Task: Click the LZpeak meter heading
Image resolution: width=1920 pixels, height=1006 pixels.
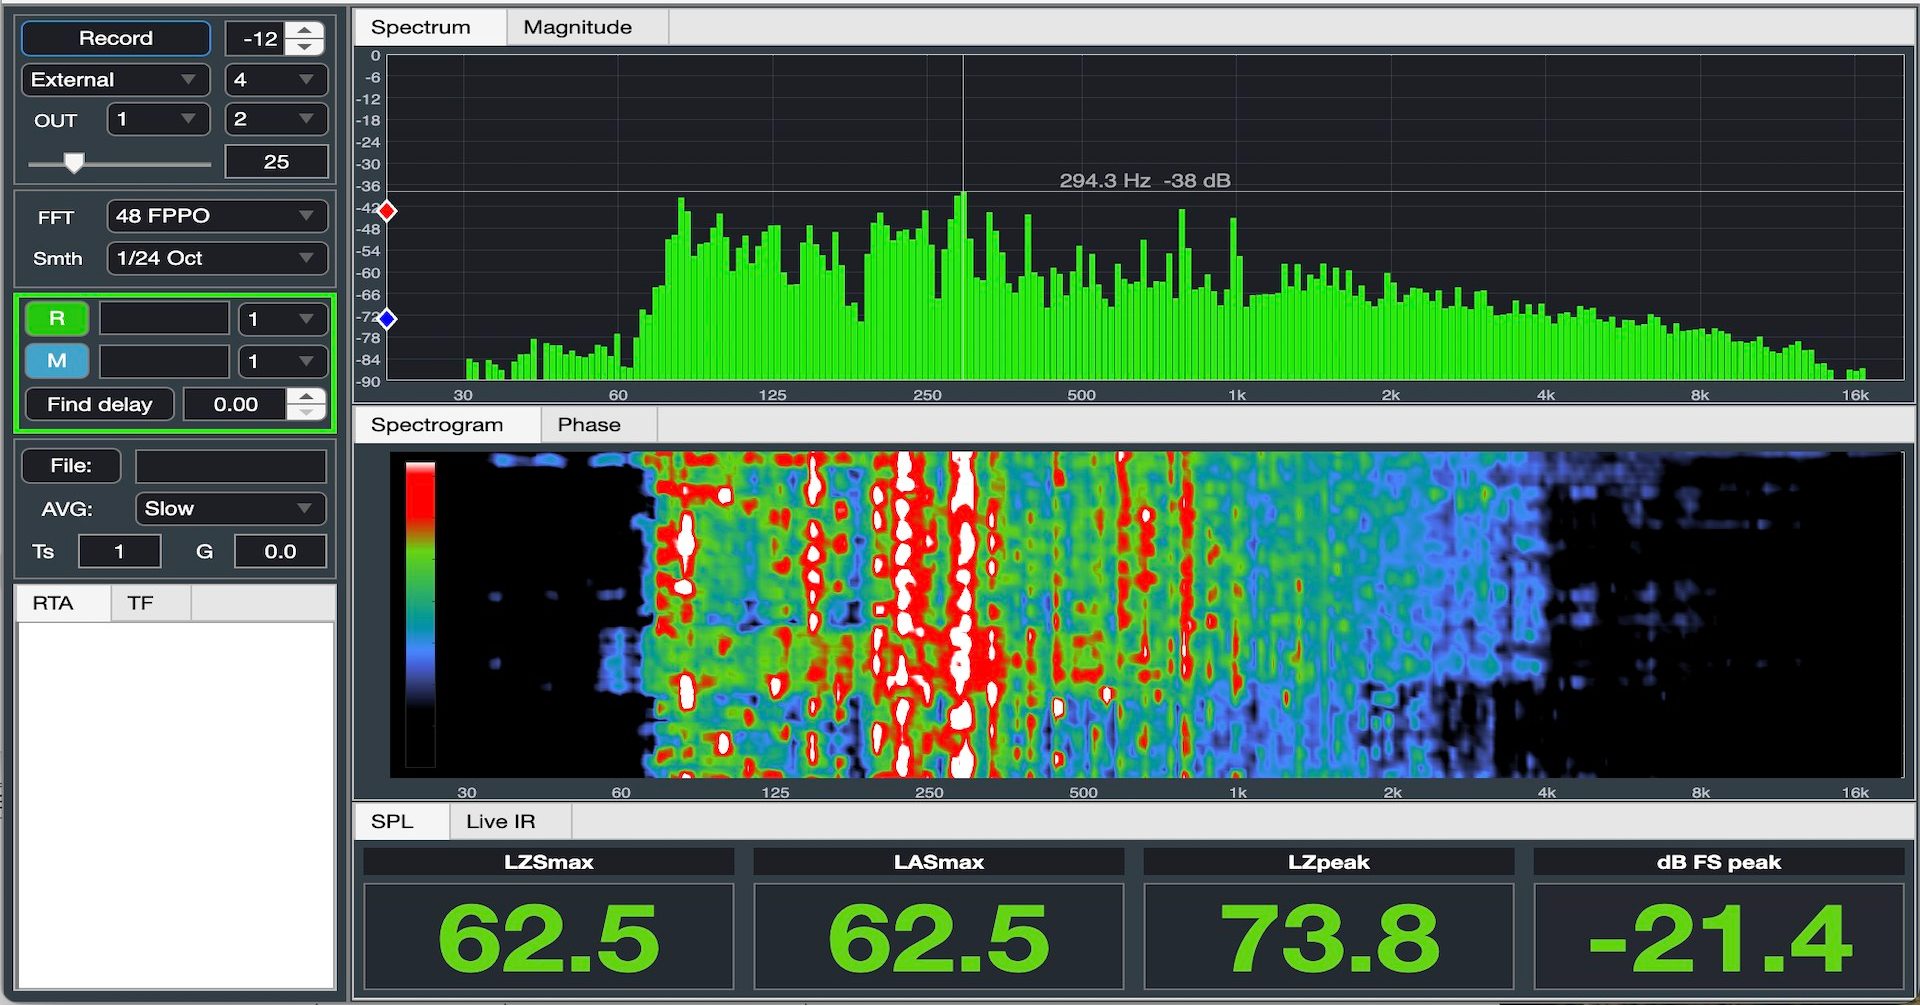Action: coord(1328,862)
